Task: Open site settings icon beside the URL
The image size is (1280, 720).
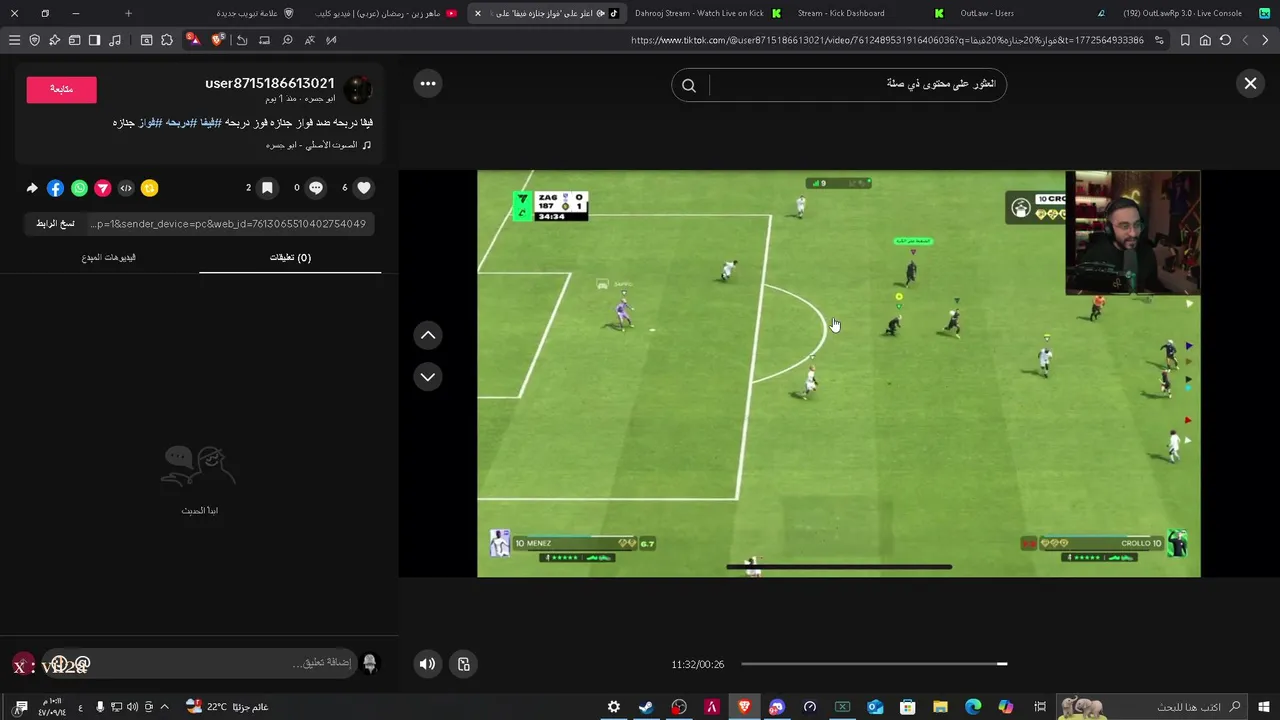Action: (x=1159, y=40)
